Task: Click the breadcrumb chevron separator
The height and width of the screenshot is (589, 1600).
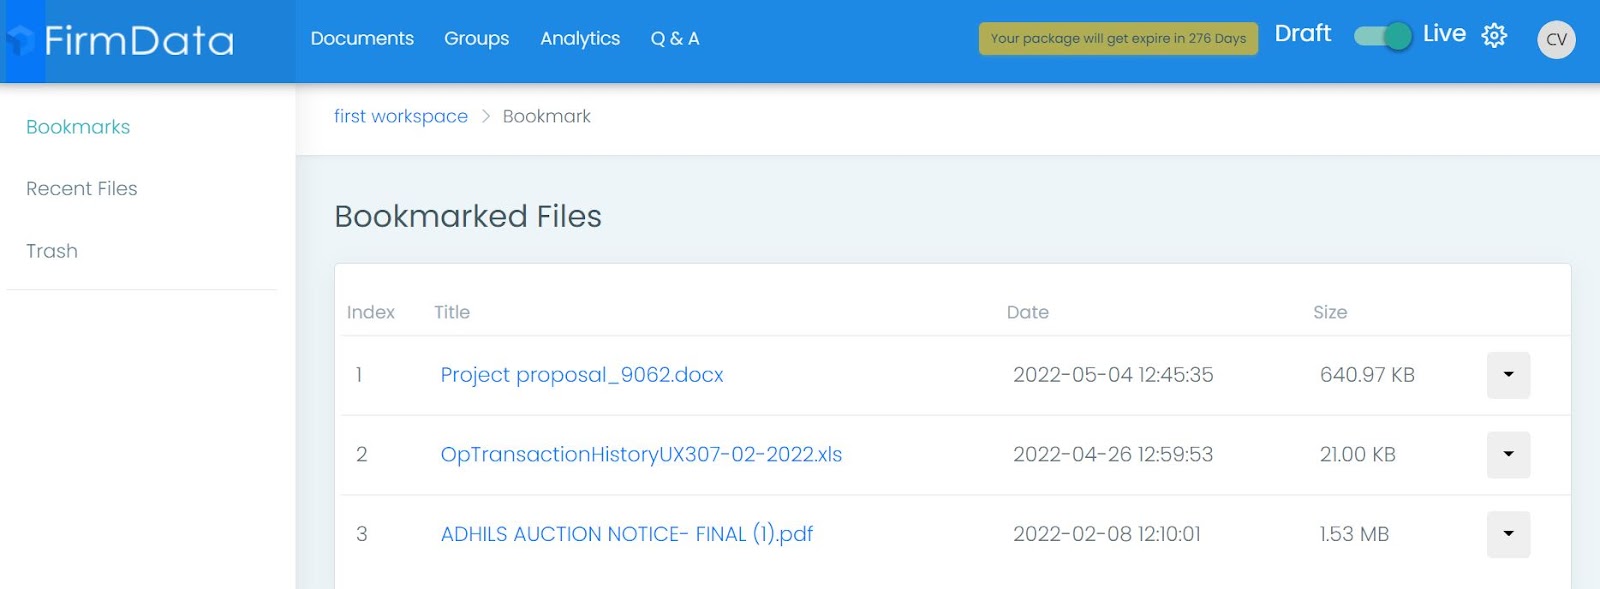Action: pyautogui.click(x=486, y=117)
